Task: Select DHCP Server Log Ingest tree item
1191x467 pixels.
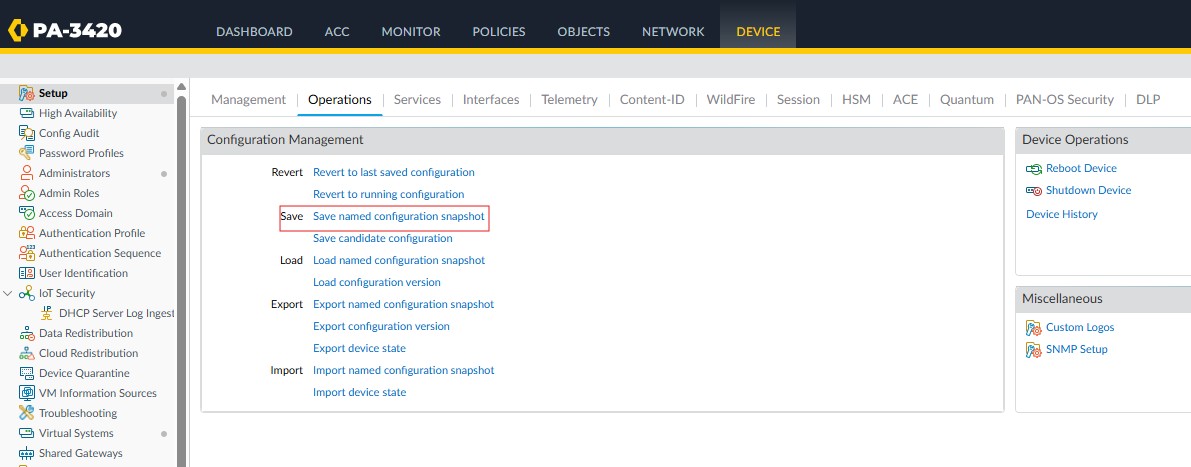Action: point(116,313)
